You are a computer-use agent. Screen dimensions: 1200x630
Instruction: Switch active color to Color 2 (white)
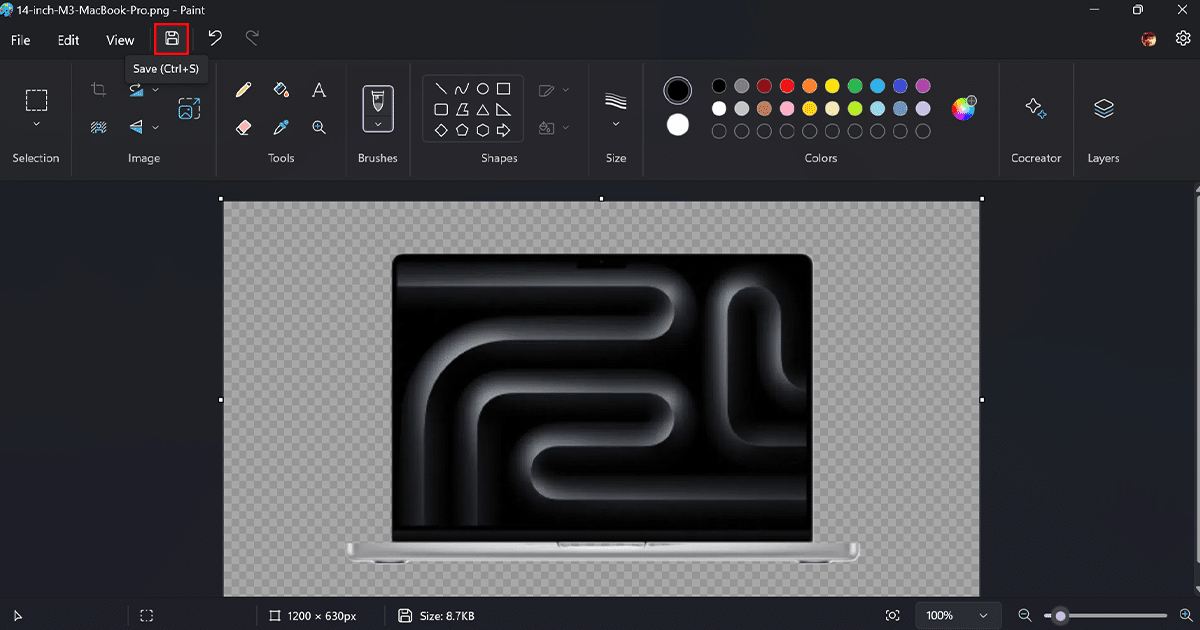coord(677,126)
